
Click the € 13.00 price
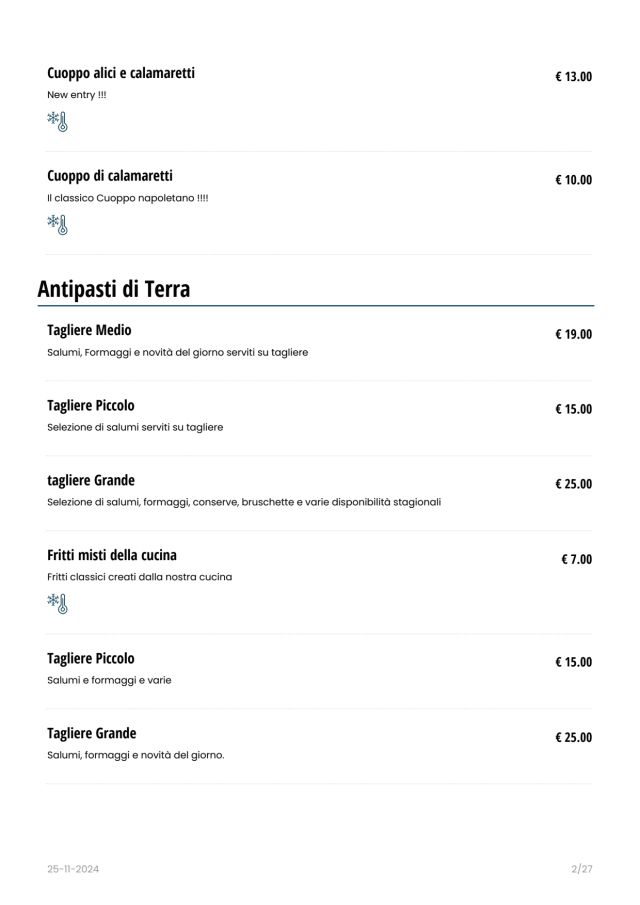tap(574, 76)
